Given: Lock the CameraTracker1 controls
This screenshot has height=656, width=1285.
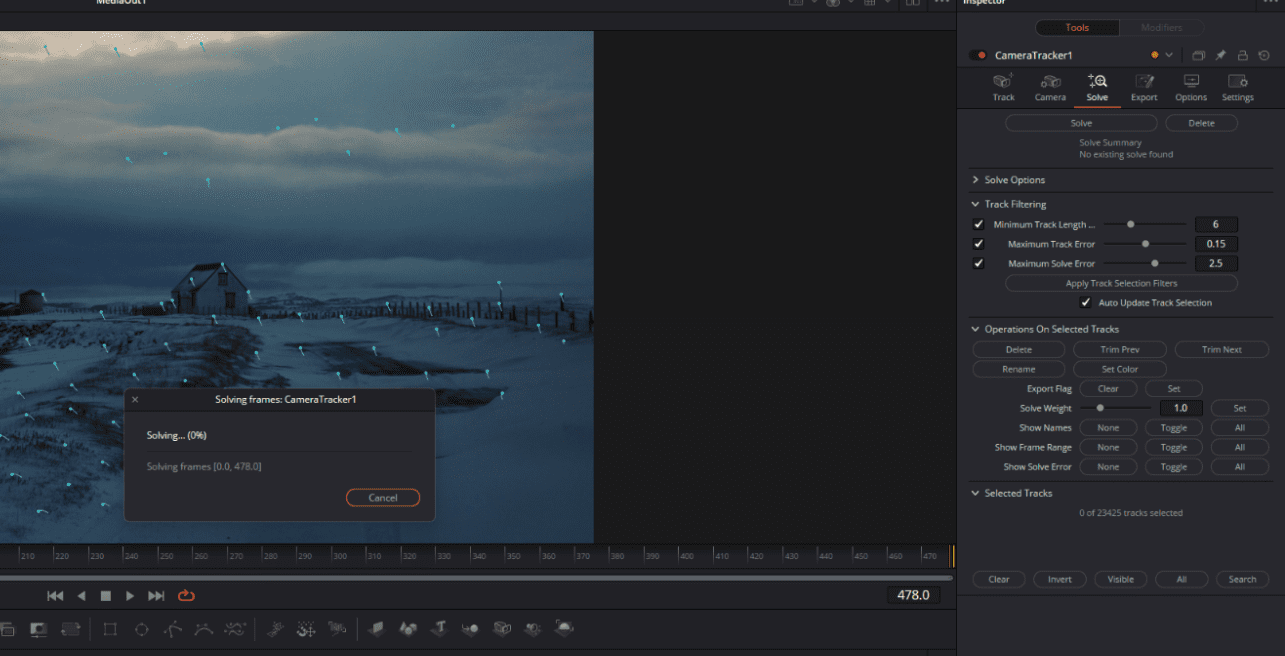Looking at the screenshot, I should pos(1243,56).
